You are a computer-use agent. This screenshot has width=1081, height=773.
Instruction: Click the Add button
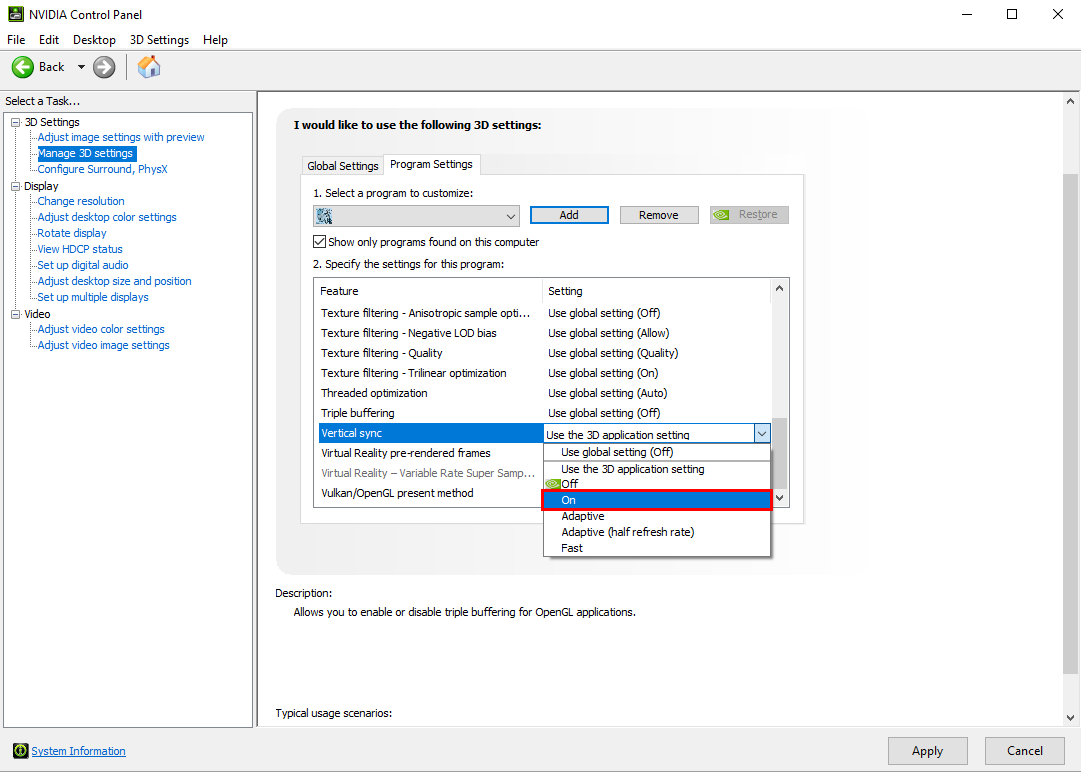click(569, 215)
